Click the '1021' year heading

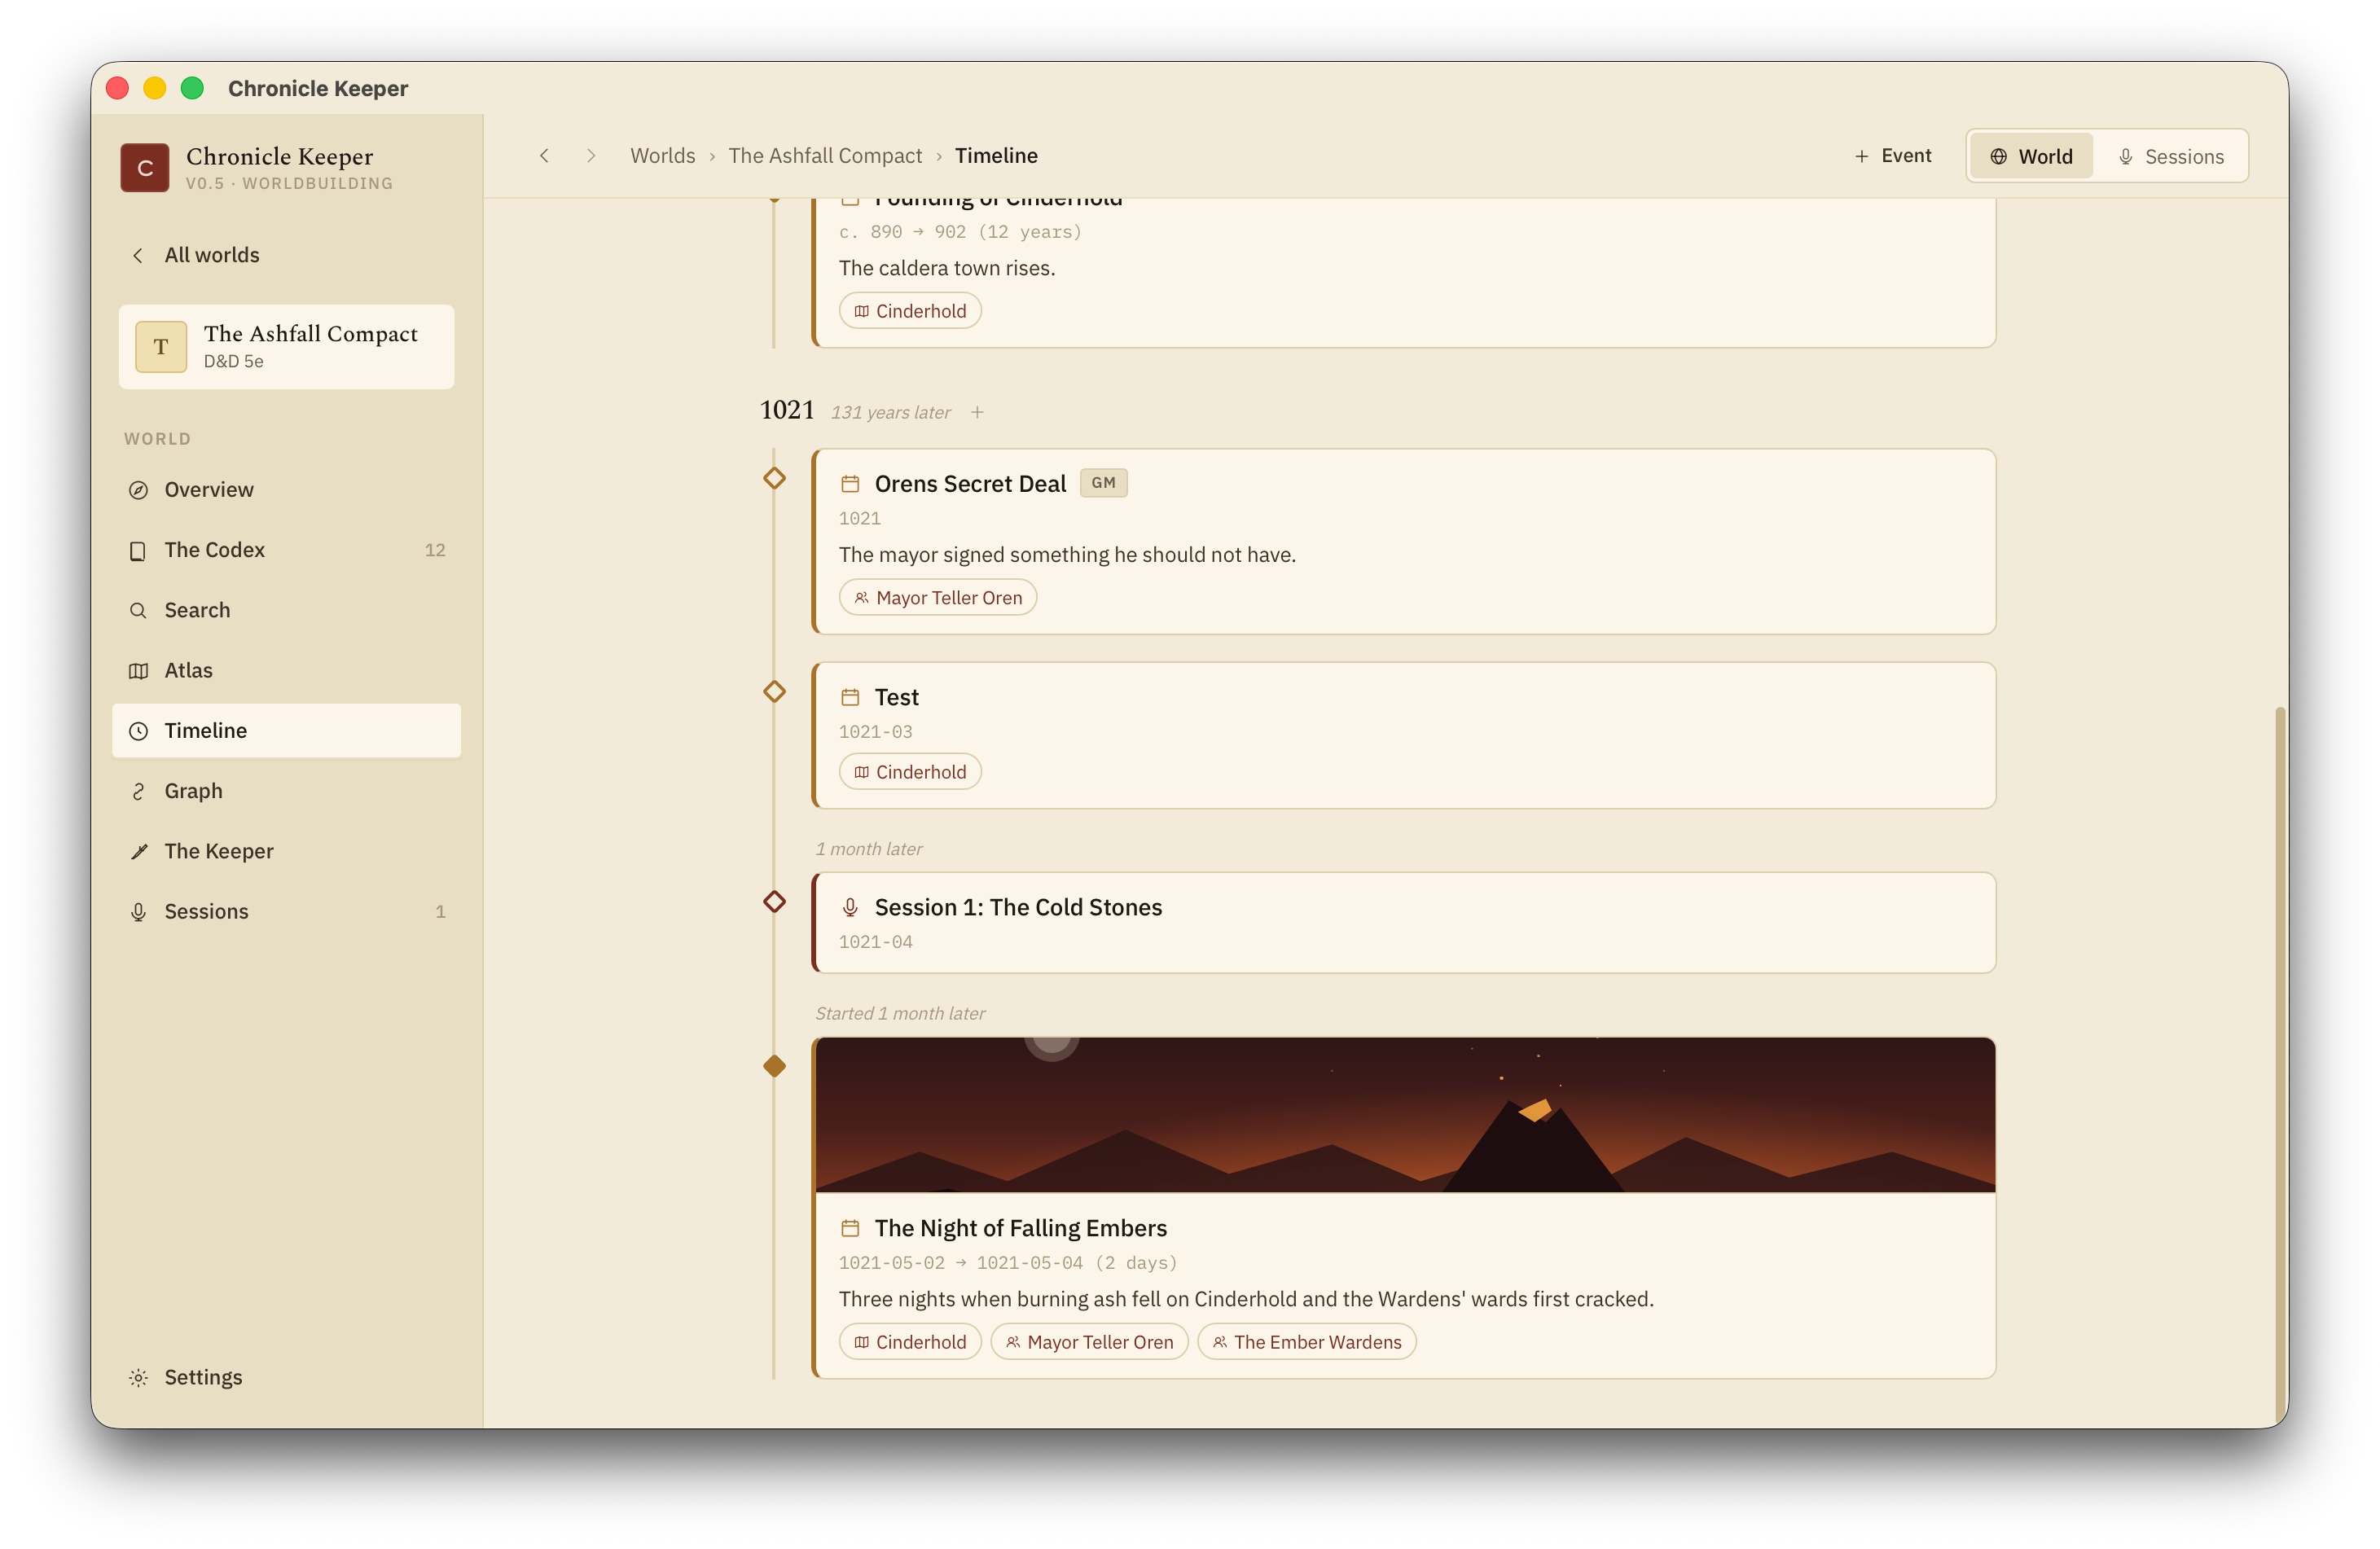787,411
